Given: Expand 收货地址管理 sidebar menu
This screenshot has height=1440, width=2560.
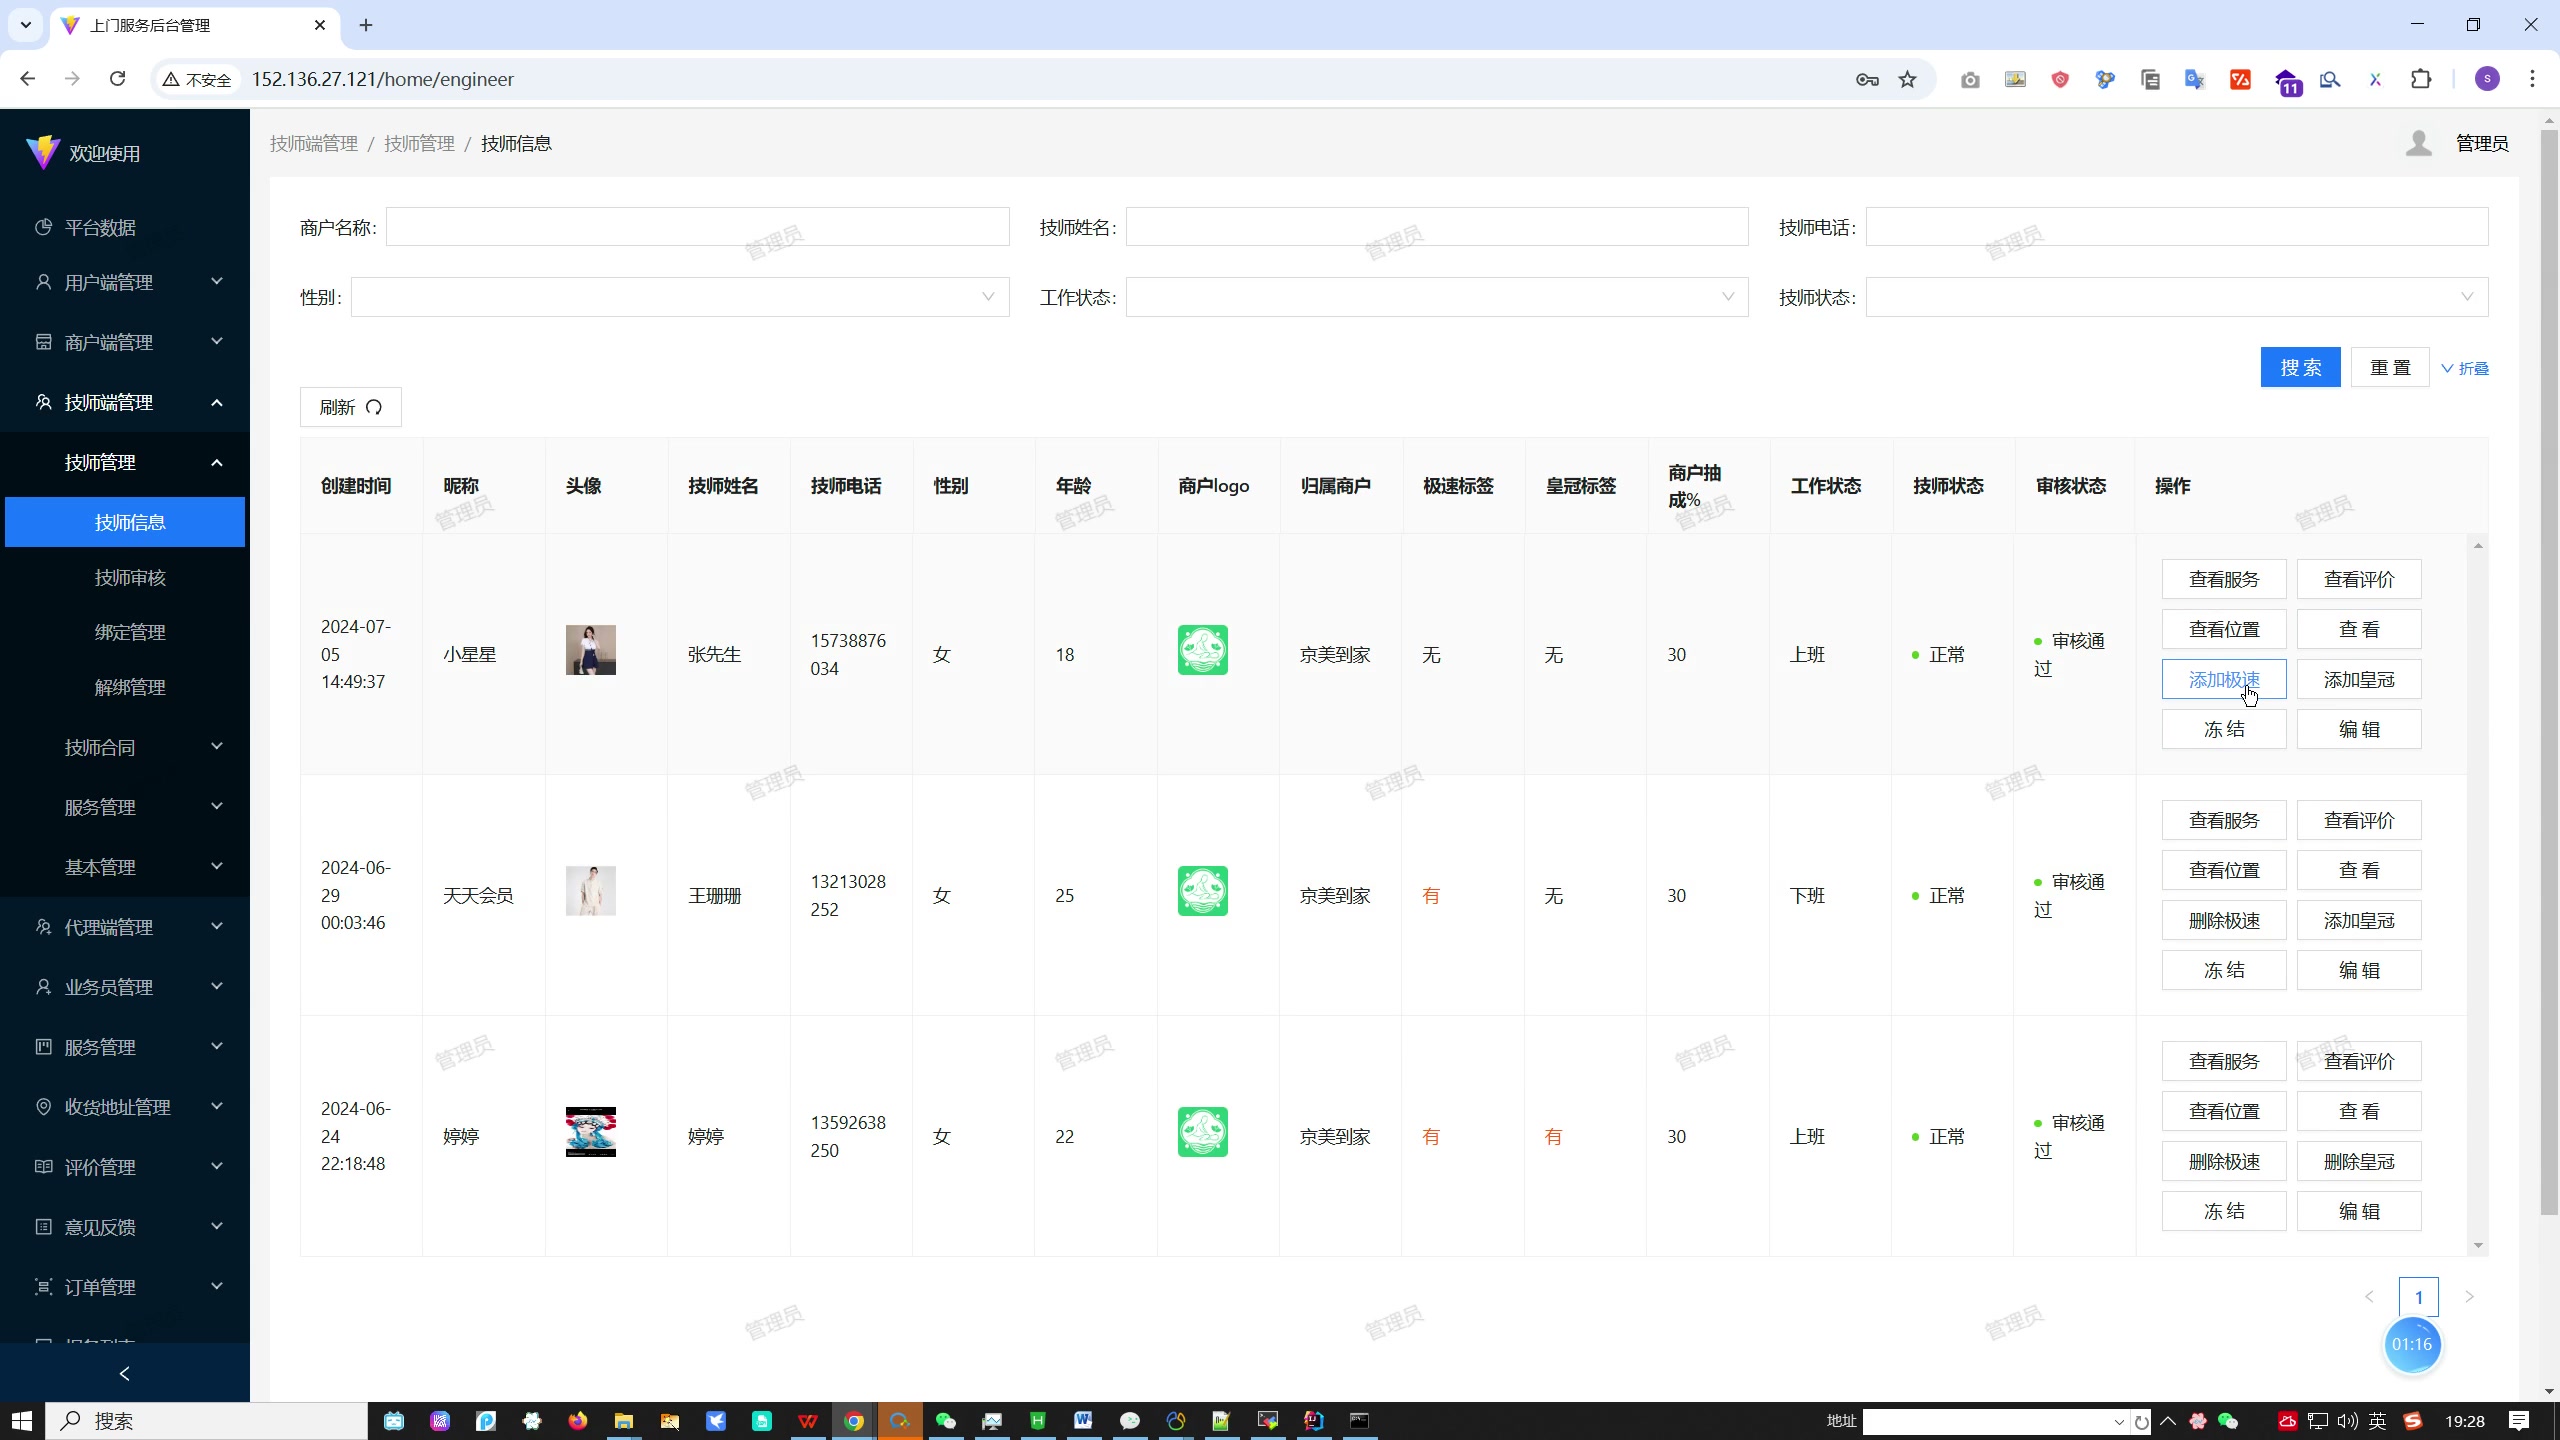Looking at the screenshot, I should pos(125,1107).
